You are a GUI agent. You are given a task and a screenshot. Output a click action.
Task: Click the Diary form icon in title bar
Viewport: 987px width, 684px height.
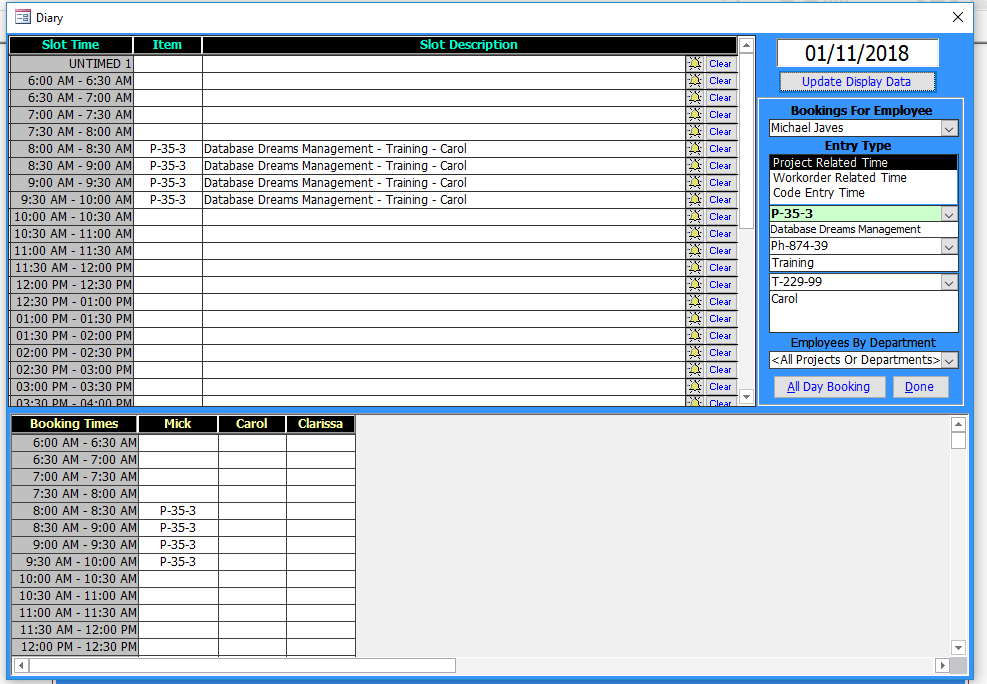[23, 17]
